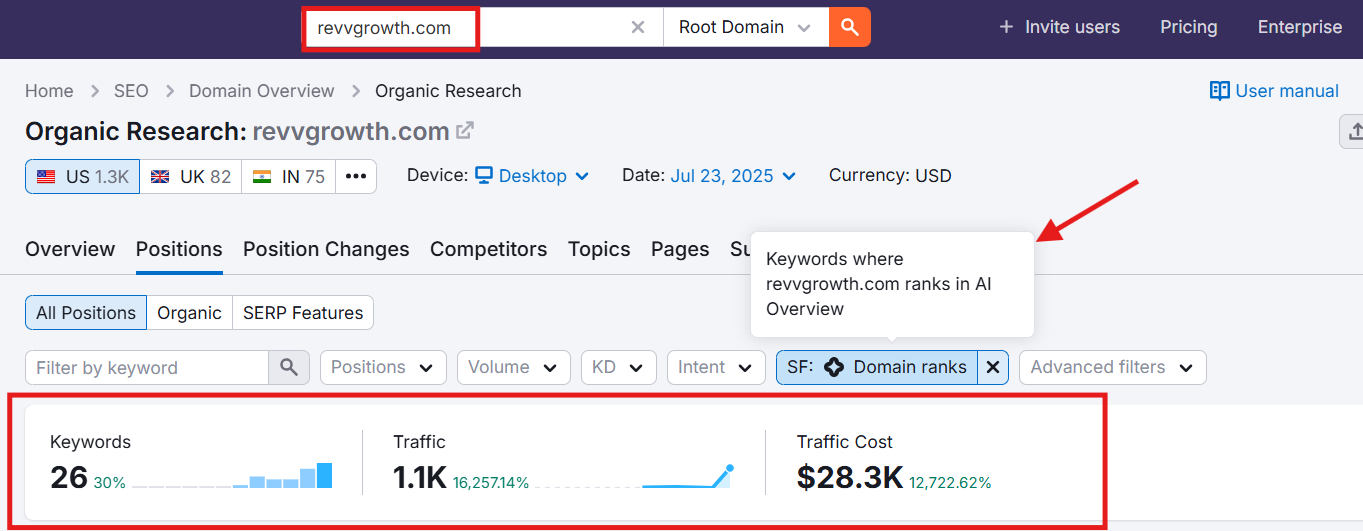Switch to the Competitors tab
The height and width of the screenshot is (531, 1363).
click(x=488, y=249)
